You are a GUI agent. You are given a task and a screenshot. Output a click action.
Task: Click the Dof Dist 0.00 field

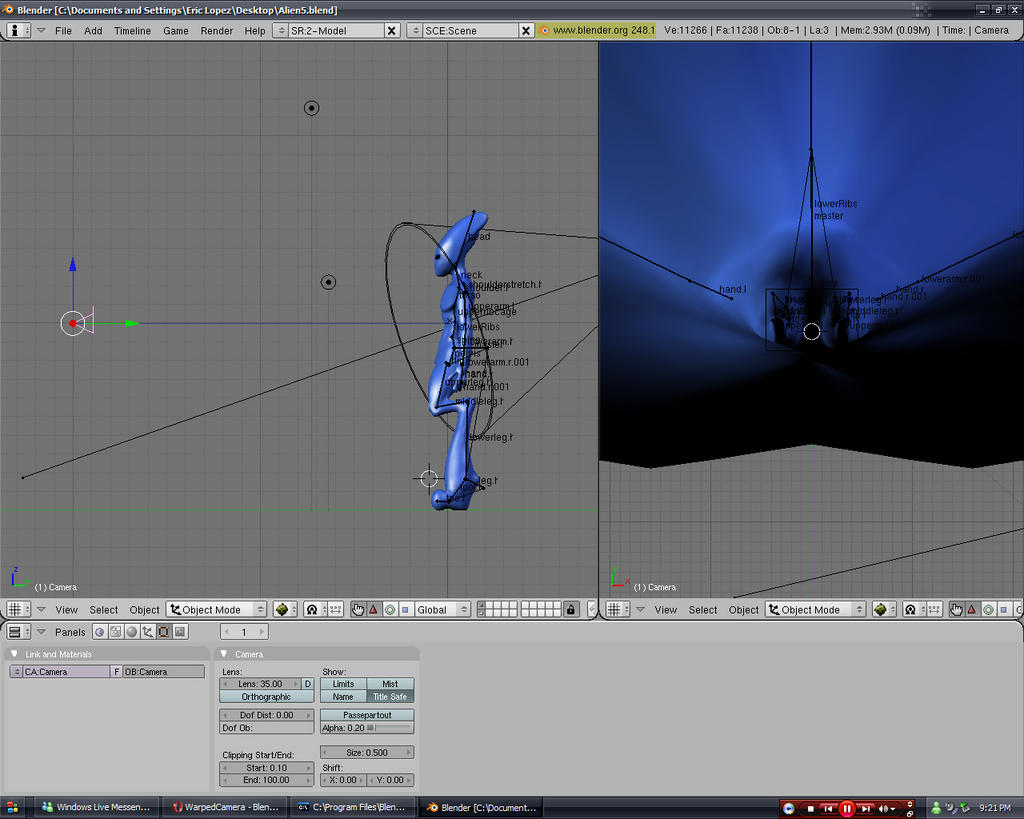[266, 715]
